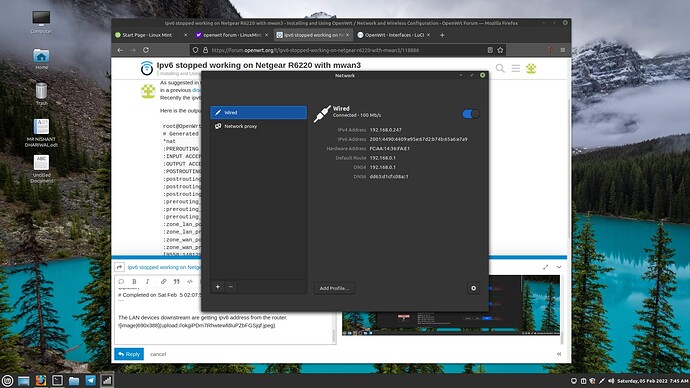This screenshot has height=388, width=690.
Task: Click Show Desktop in taskbar
Action: tap(24, 381)
